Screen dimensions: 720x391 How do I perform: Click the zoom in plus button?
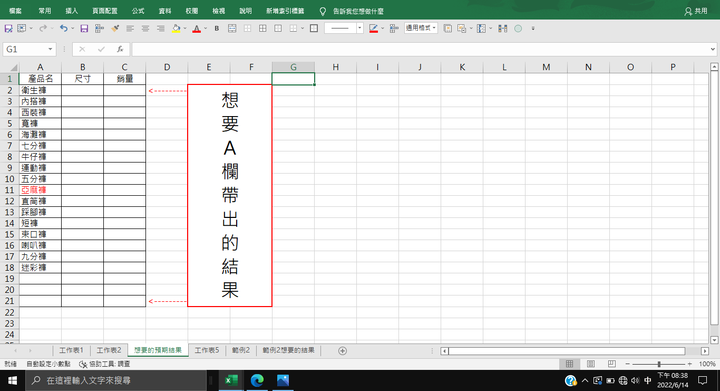tap(690, 364)
